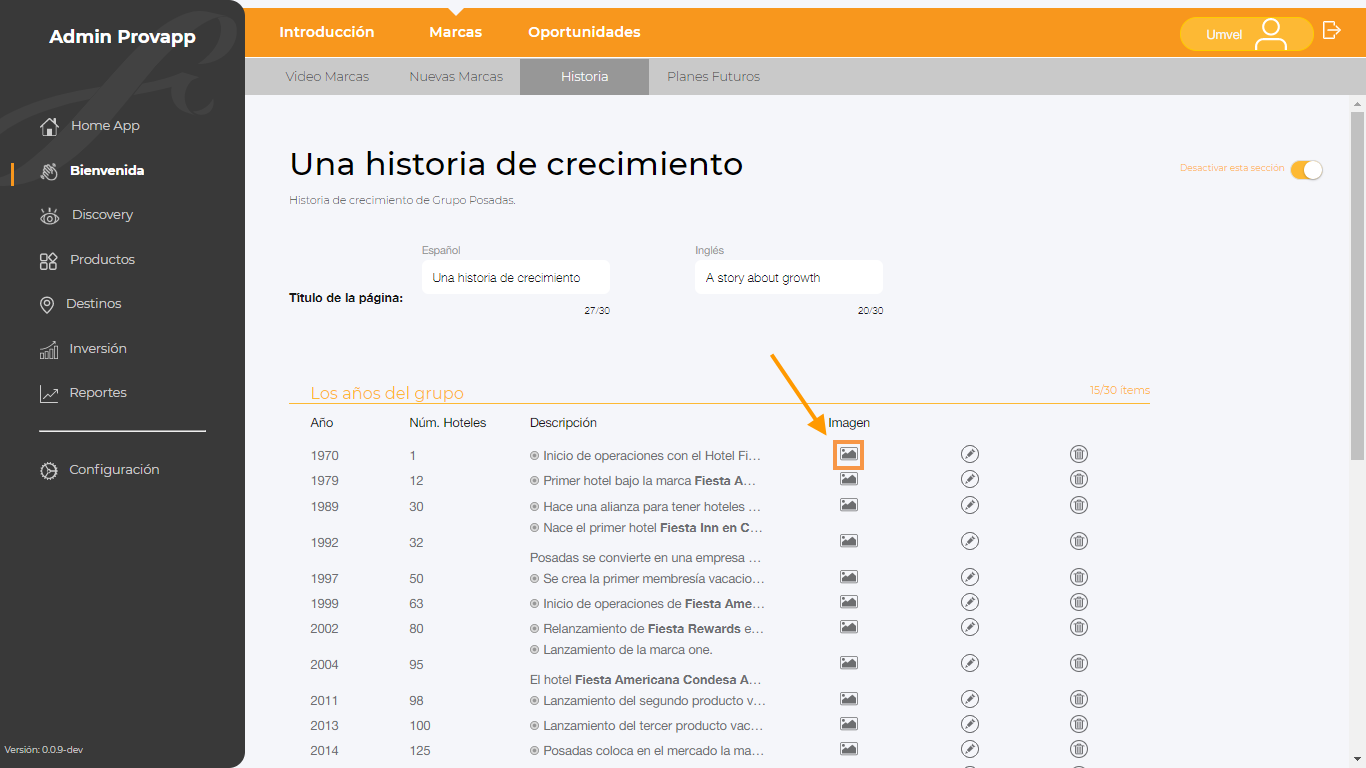The width and height of the screenshot is (1366, 768).
Task: Open the image icon for year 2002
Action: point(849,627)
